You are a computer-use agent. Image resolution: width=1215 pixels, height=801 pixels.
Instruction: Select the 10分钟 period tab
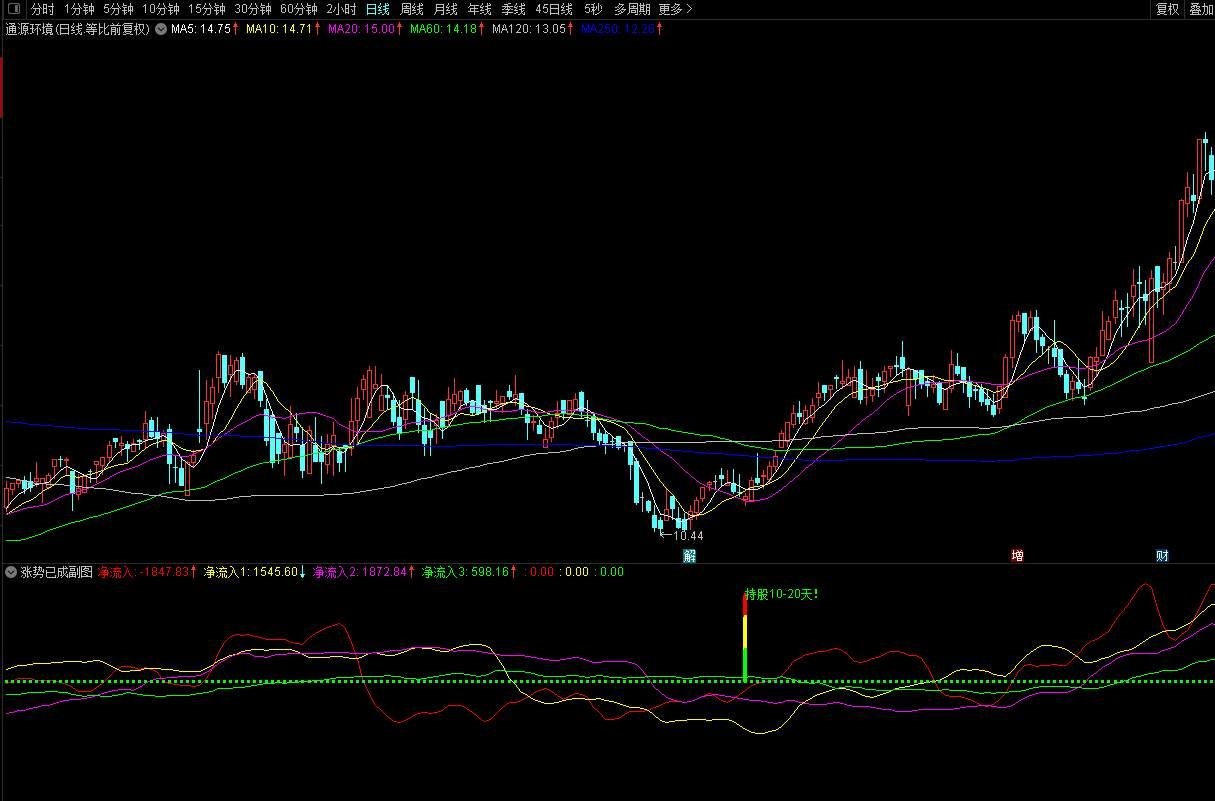coord(160,9)
